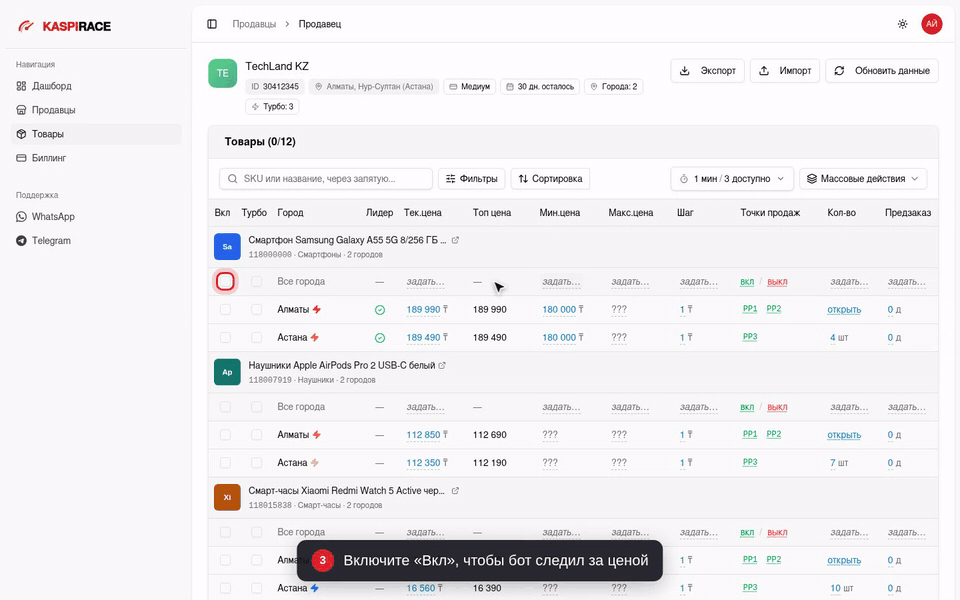Click "вкл" points of sale for Samsung Все города
Image resolution: width=960 pixels, height=600 pixels.
(x=747, y=282)
